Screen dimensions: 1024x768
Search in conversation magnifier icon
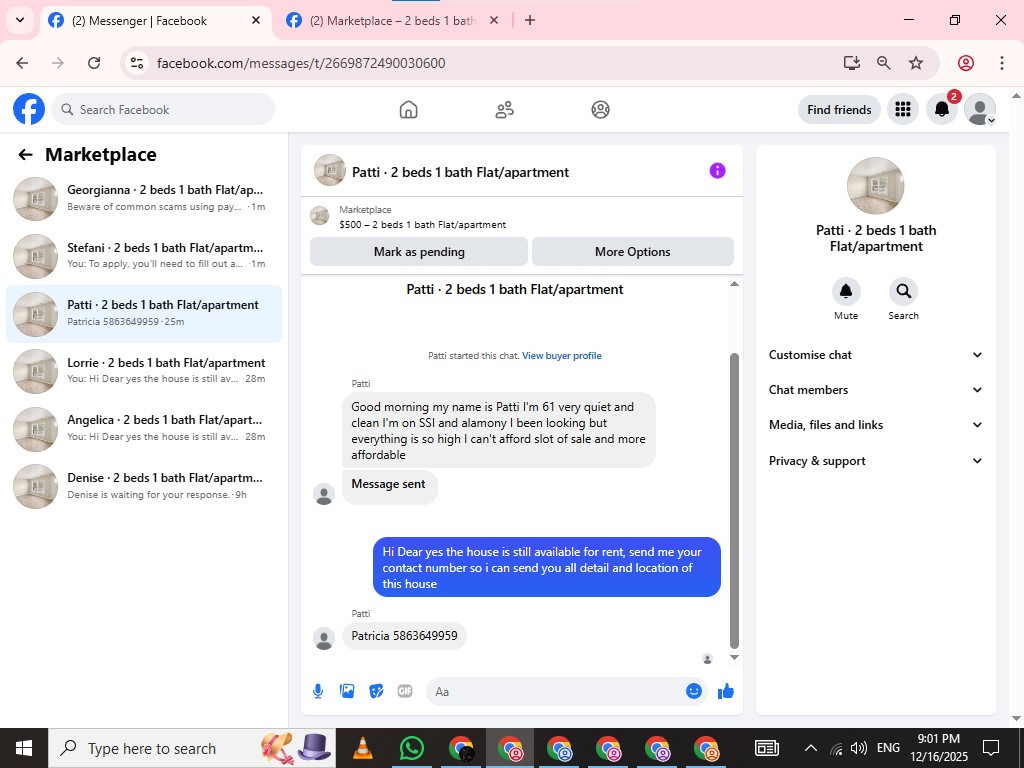(903, 291)
